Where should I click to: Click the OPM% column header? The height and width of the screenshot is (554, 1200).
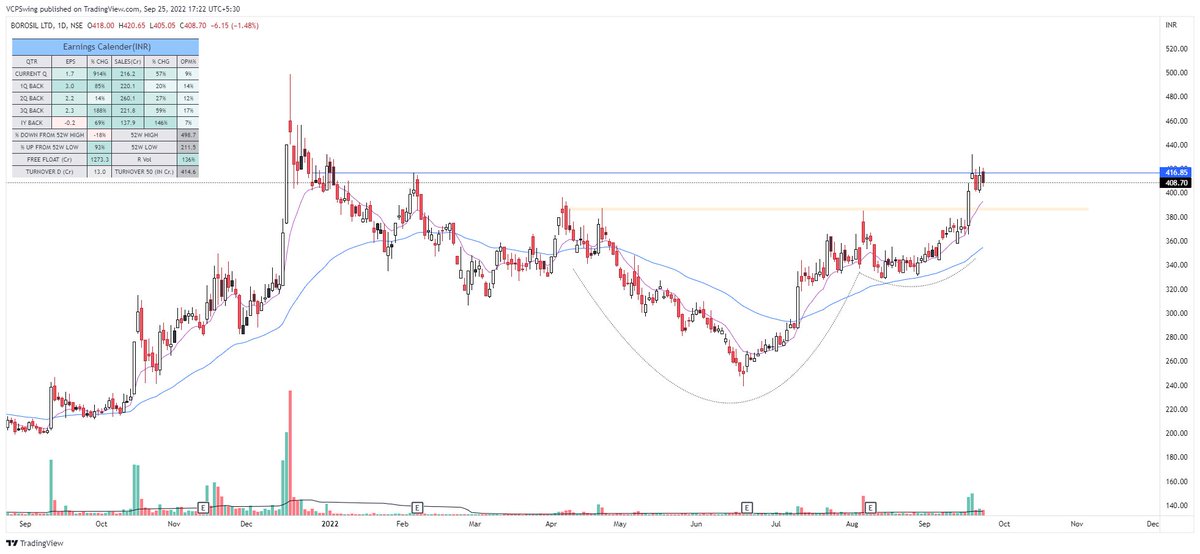tap(188, 61)
